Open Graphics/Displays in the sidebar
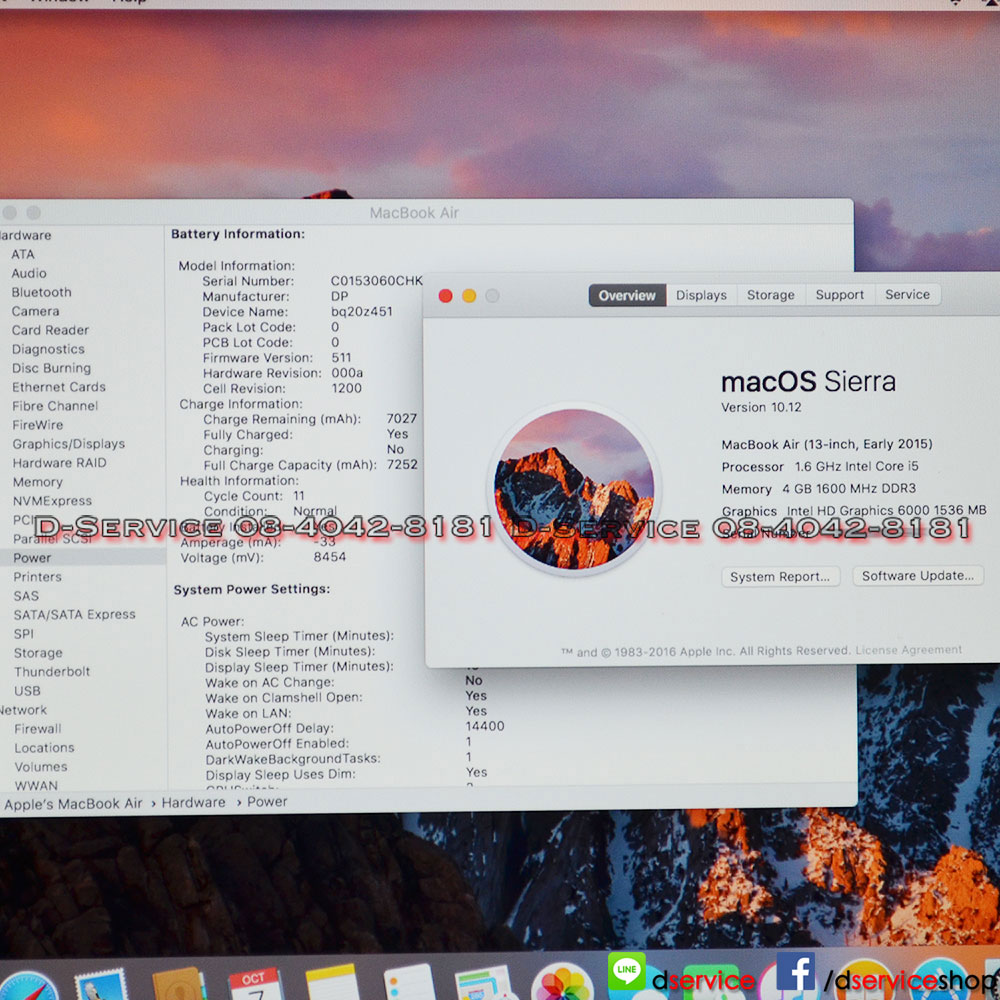 point(69,444)
